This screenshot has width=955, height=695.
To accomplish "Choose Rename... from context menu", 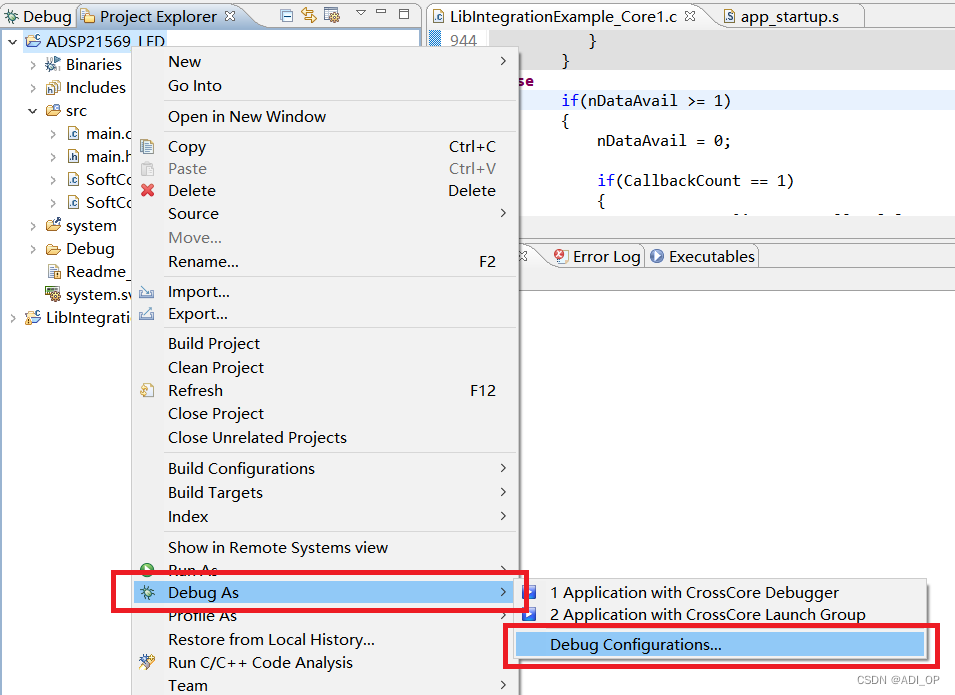I will [x=325, y=261].
